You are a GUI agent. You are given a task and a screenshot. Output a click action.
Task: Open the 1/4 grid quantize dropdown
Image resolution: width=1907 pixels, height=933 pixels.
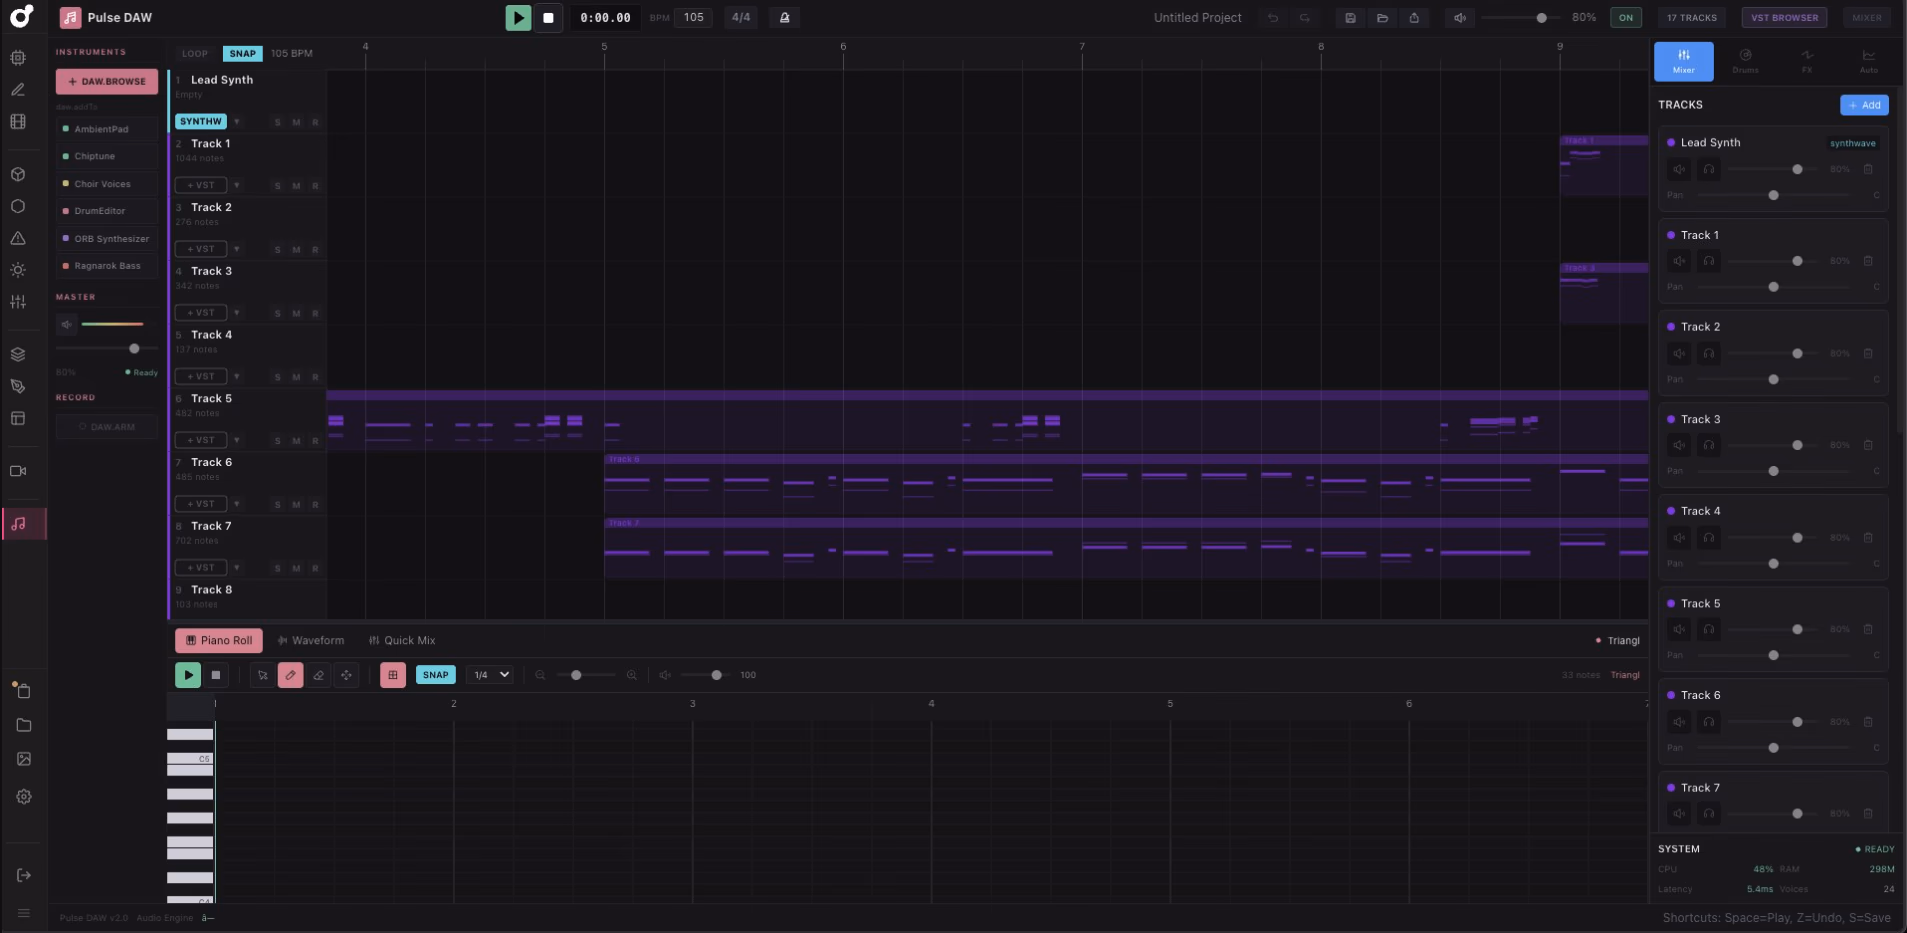click(490, 675)
